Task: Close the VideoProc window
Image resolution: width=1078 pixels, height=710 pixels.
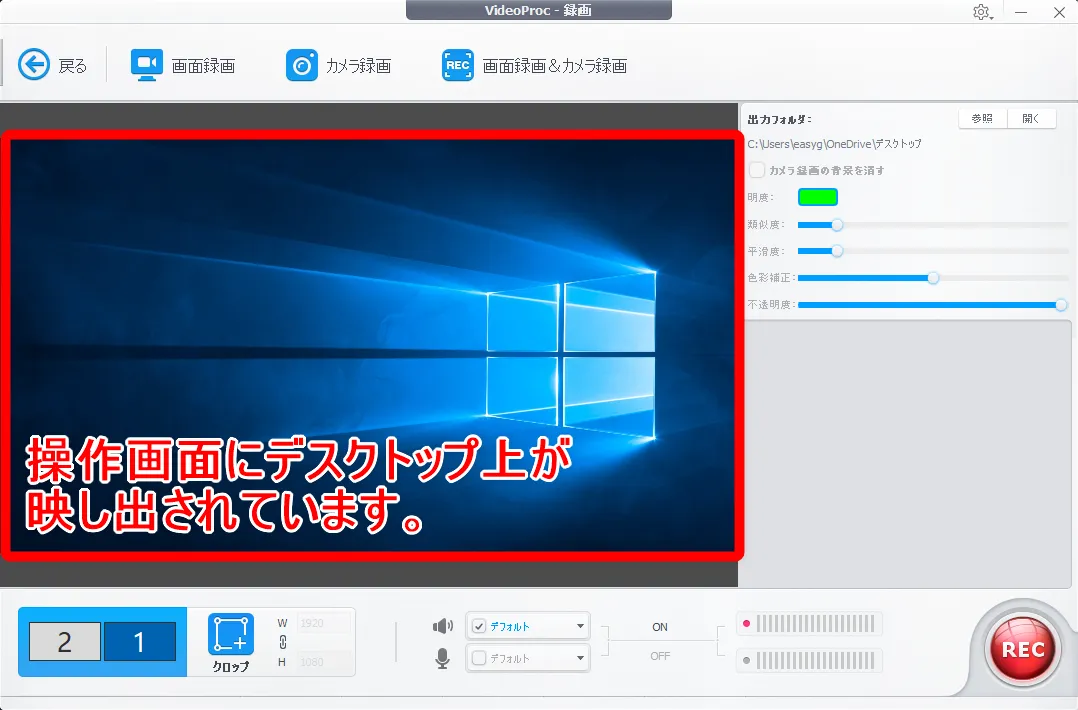Action: coord(1059,12)
